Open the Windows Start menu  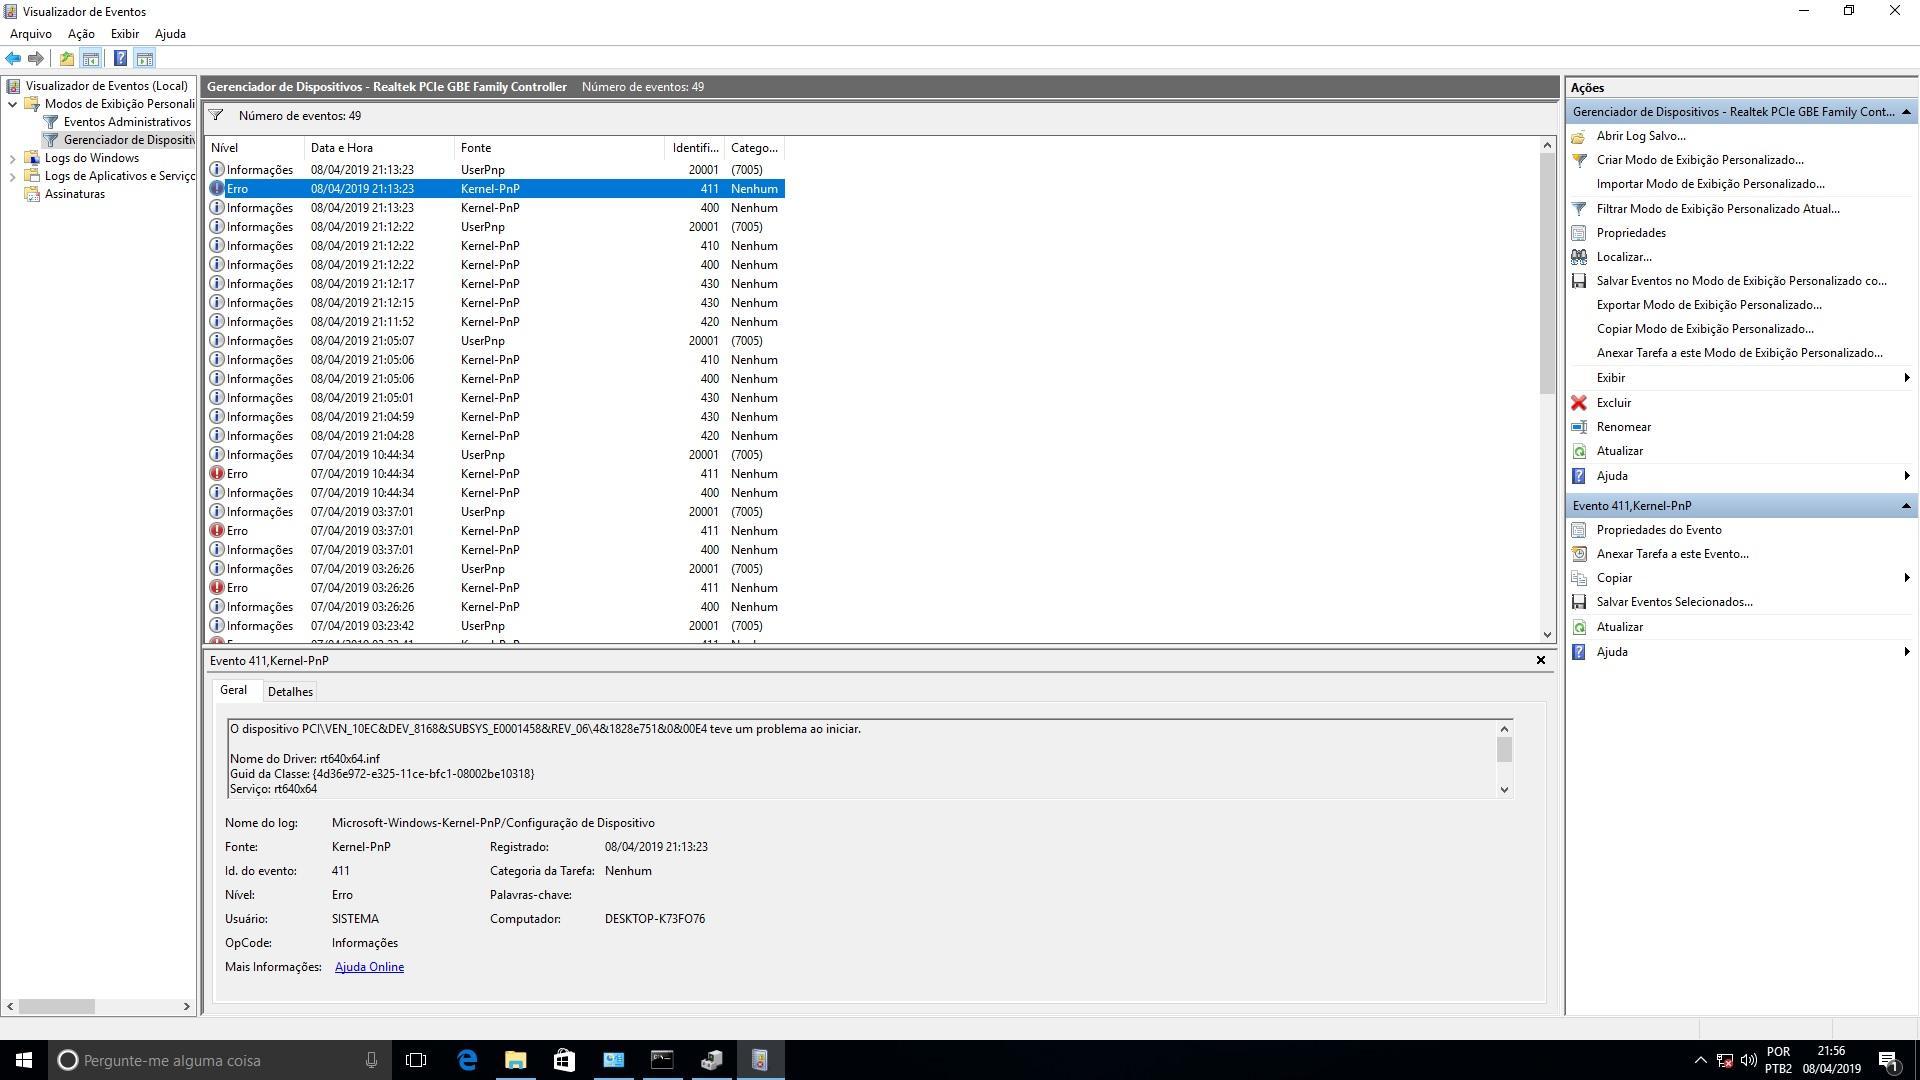(24, 1060)
